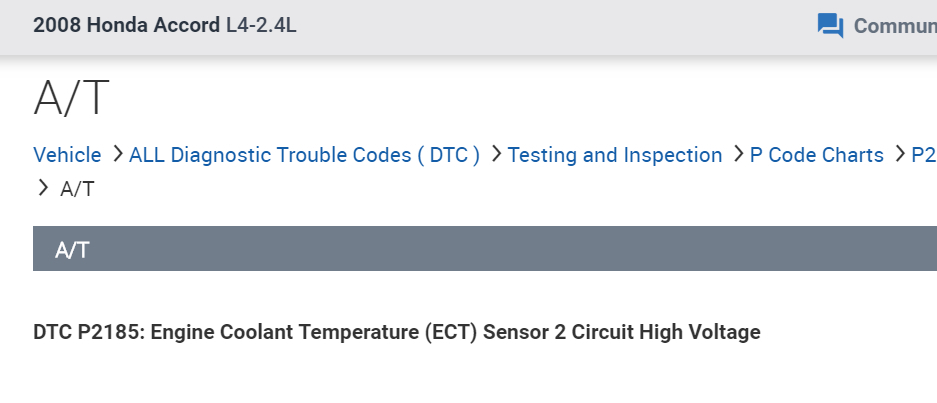Open the P Code Charts breadcrumb
This screenshot has width=937, height=403.
point(816,155)
